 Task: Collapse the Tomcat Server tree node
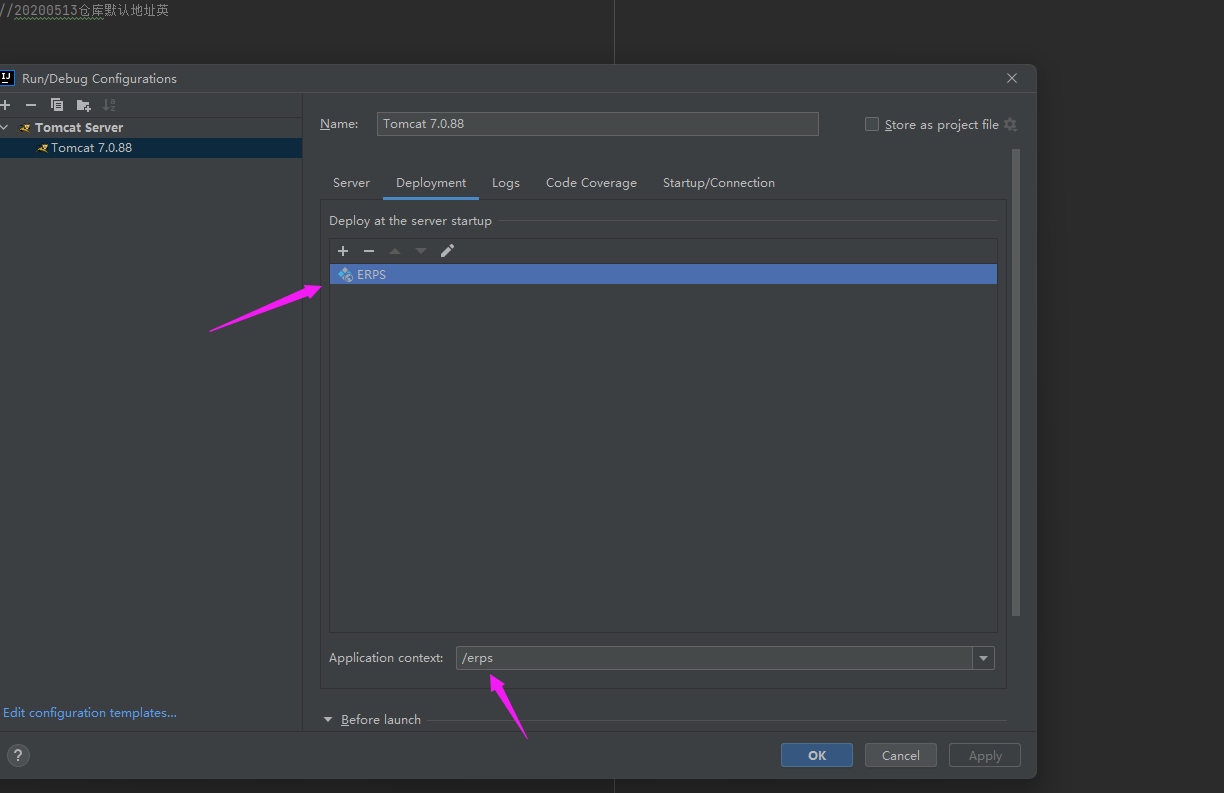pos(5,128)
